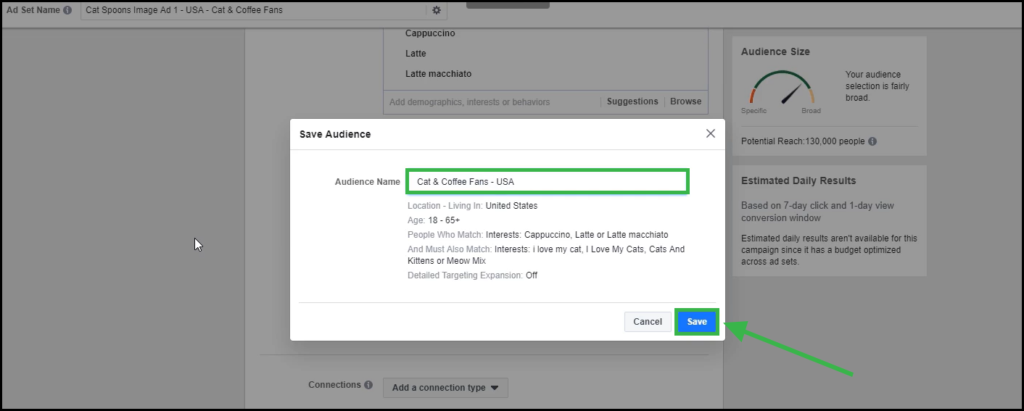Open the Ad Set Name gear settings icon

coord(436,10)
